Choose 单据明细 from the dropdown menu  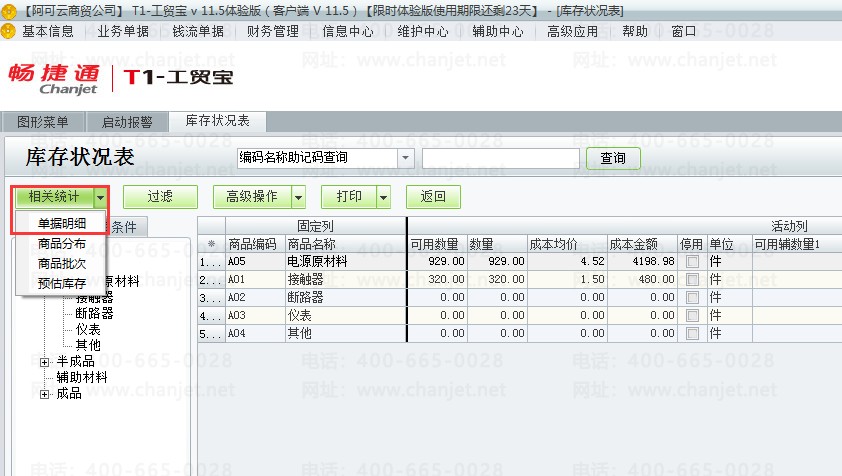(x=61, y=223)
